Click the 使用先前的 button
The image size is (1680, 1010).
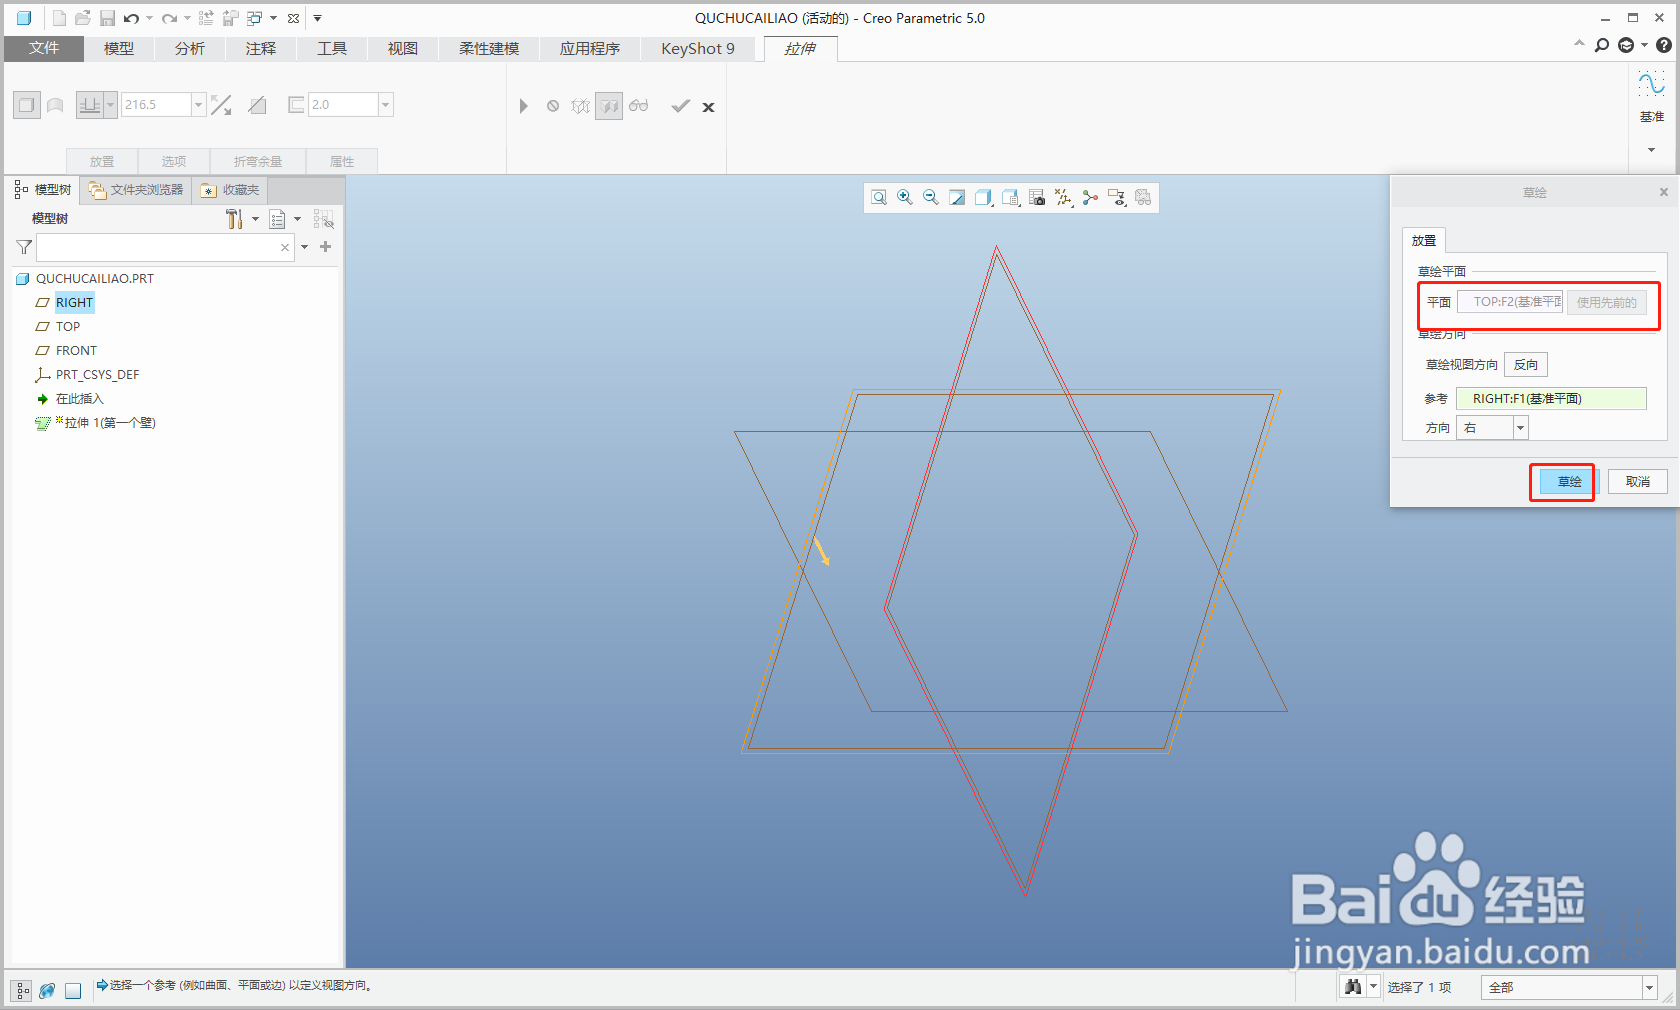click(1607, 302)
